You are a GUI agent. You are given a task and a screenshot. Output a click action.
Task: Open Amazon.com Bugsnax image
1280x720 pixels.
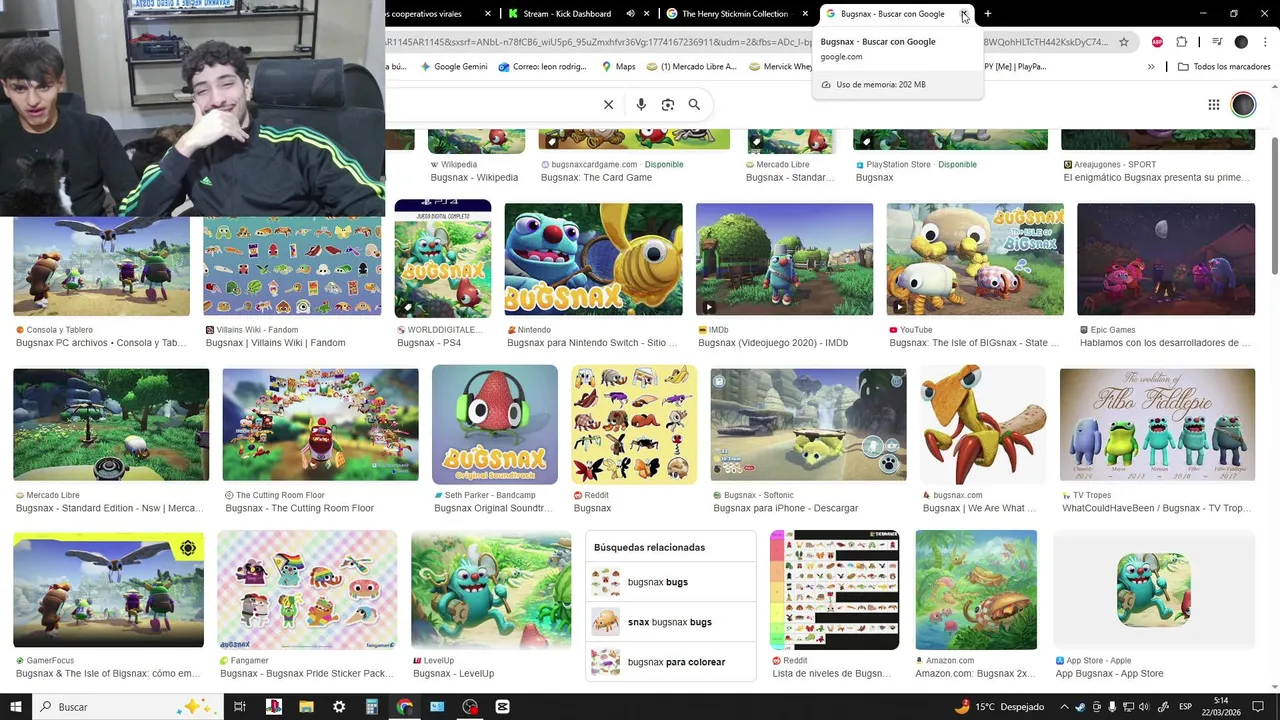click(x=976, y=590)
